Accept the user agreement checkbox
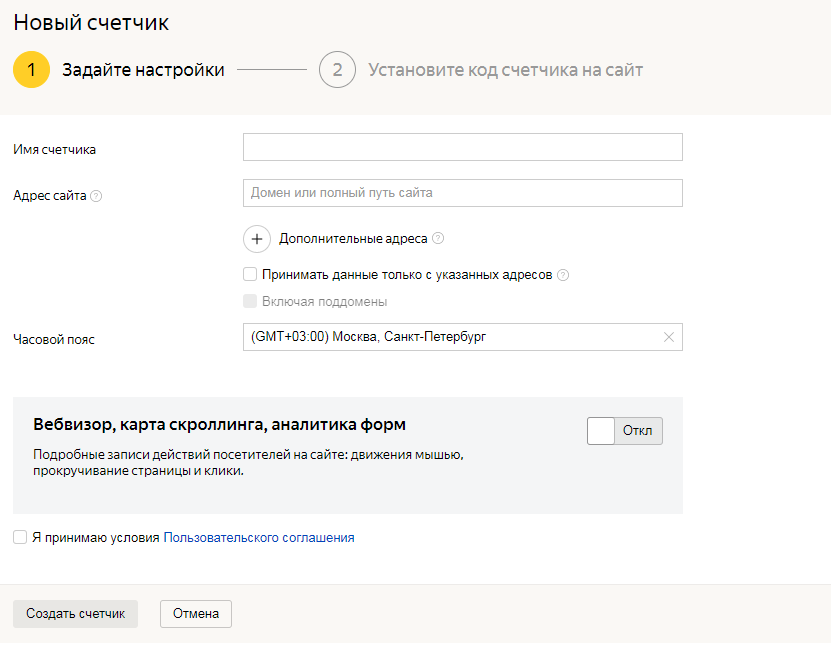 click(x=20, y=537)
